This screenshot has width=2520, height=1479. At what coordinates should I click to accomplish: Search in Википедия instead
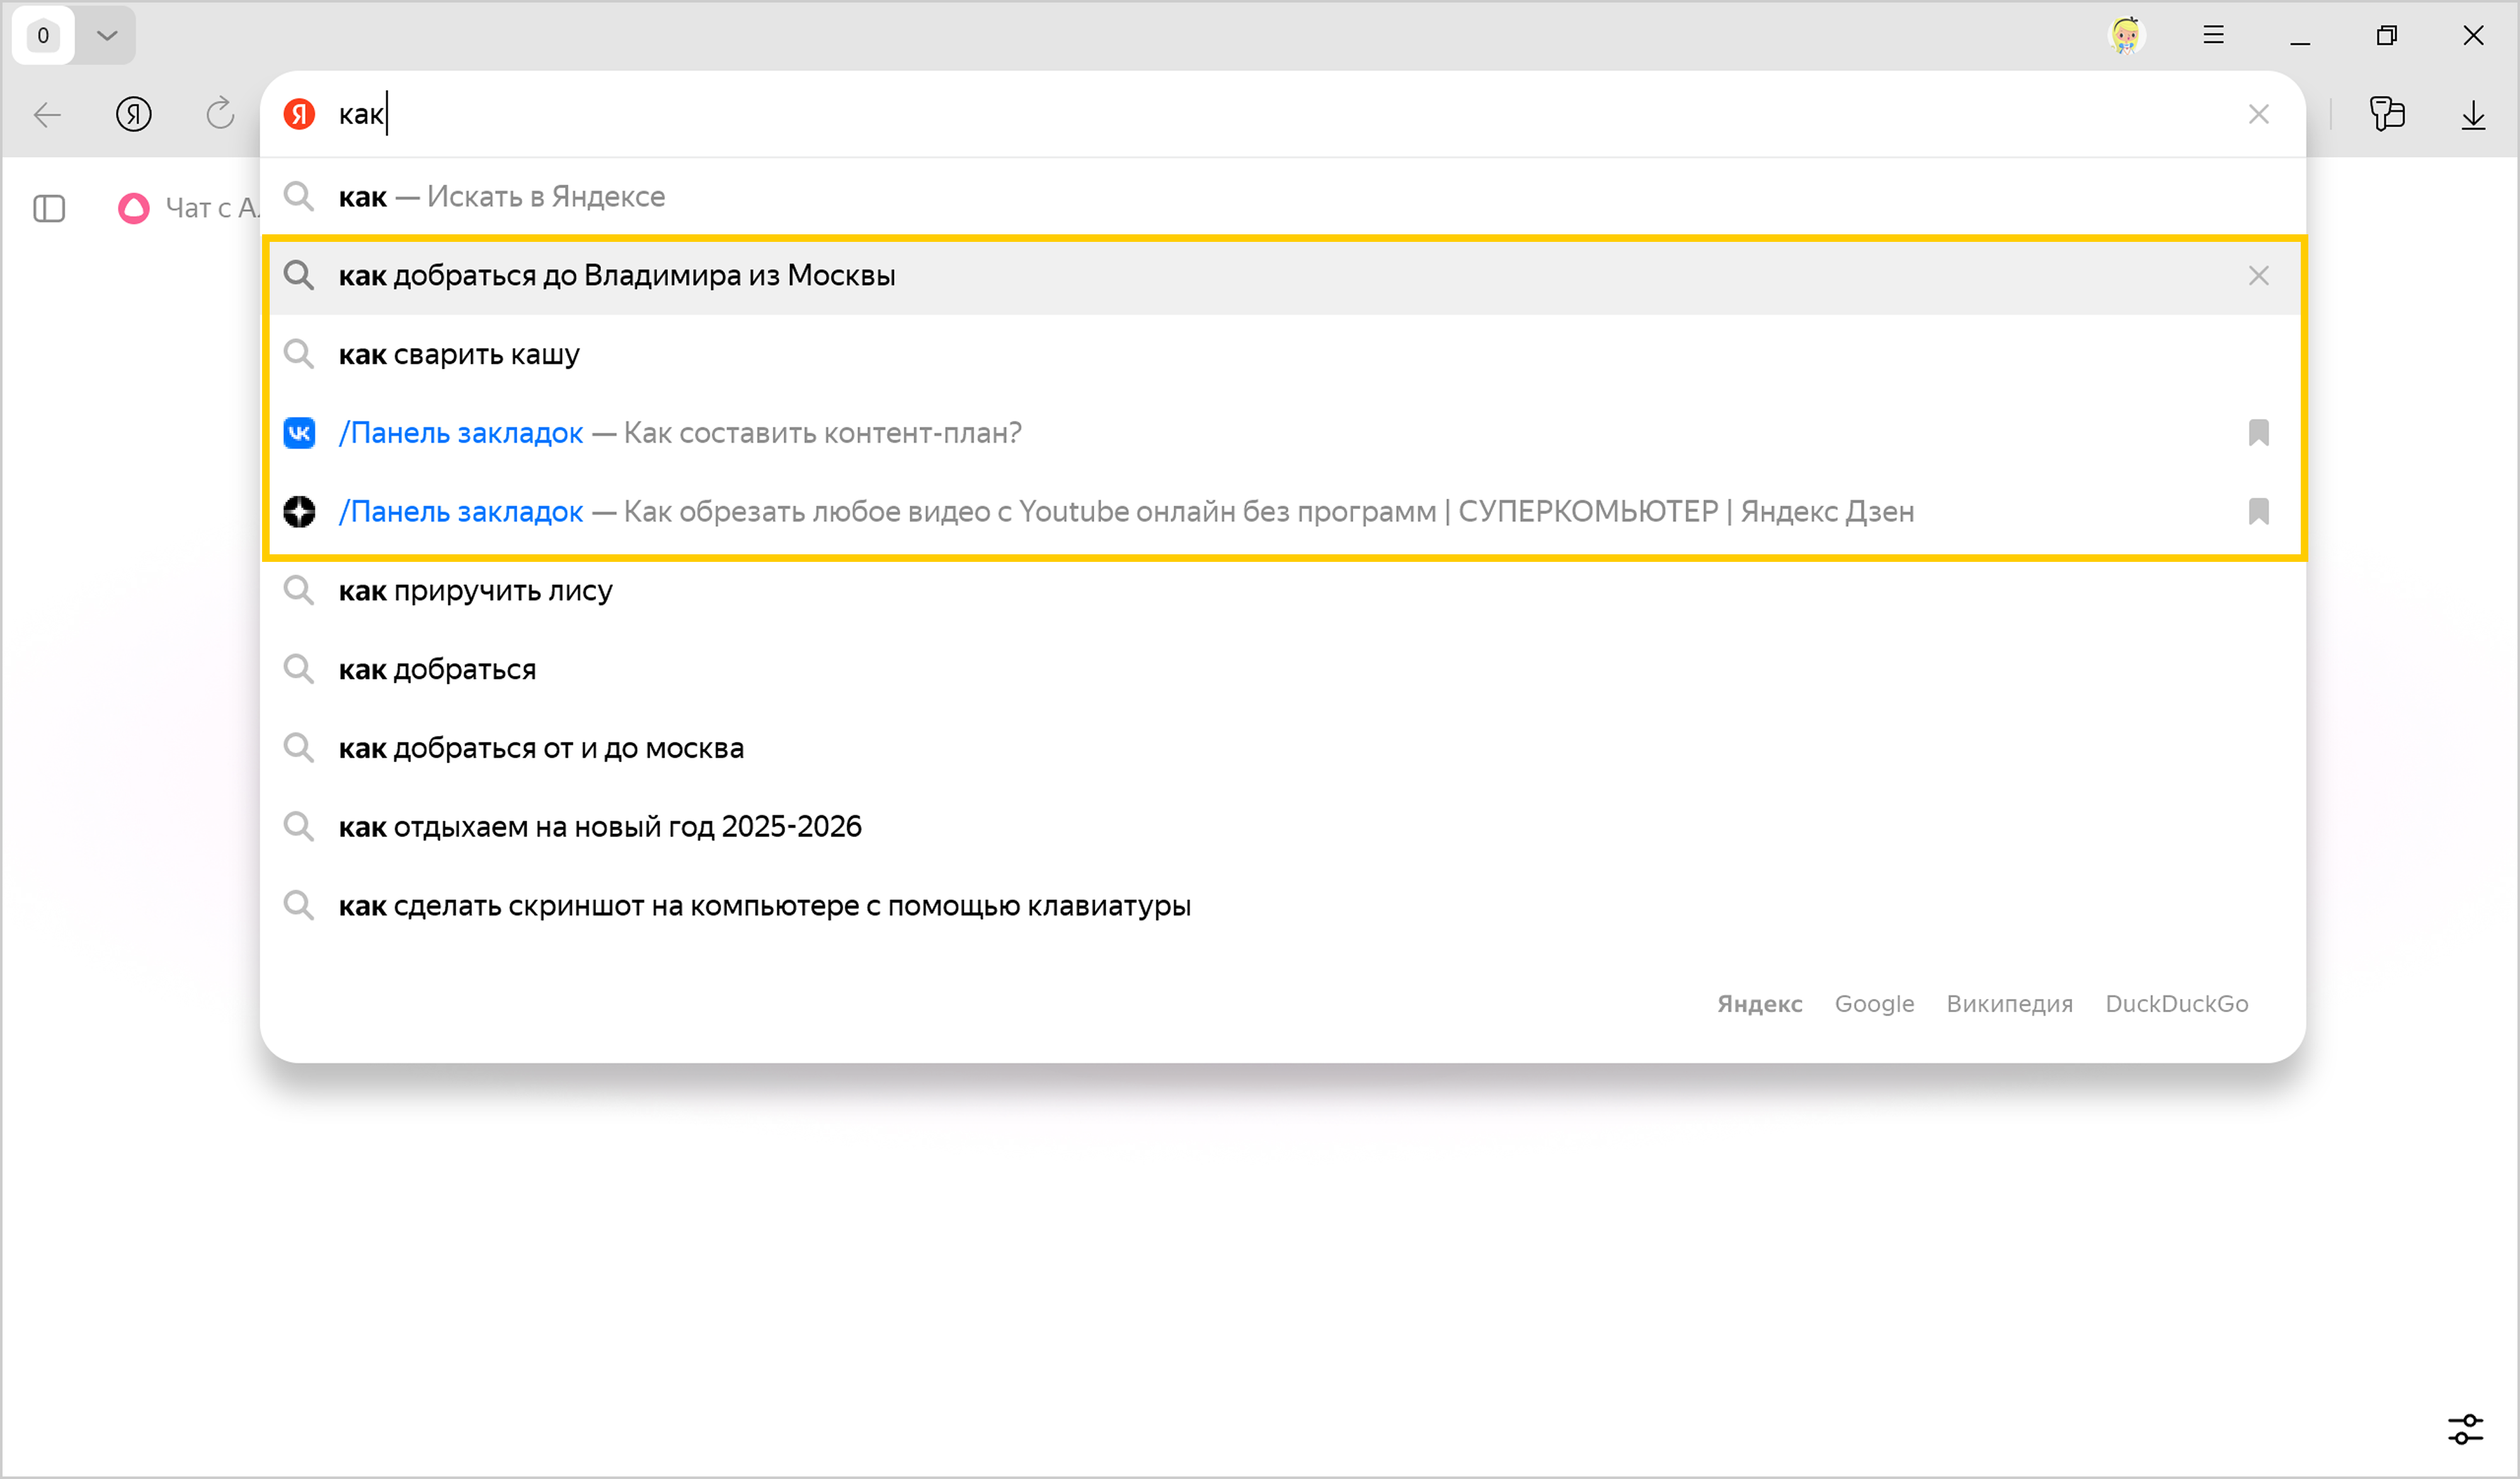point(2008,1003)
